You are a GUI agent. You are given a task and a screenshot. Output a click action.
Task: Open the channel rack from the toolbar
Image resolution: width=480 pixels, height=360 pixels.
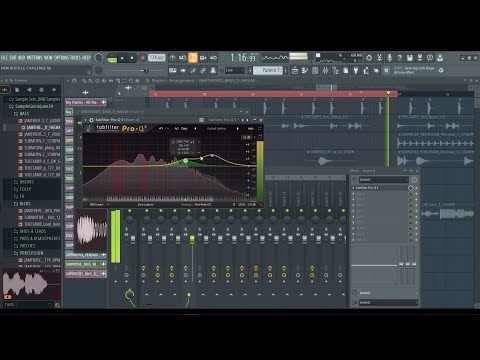pyautogui.click(x=315, y=70)
